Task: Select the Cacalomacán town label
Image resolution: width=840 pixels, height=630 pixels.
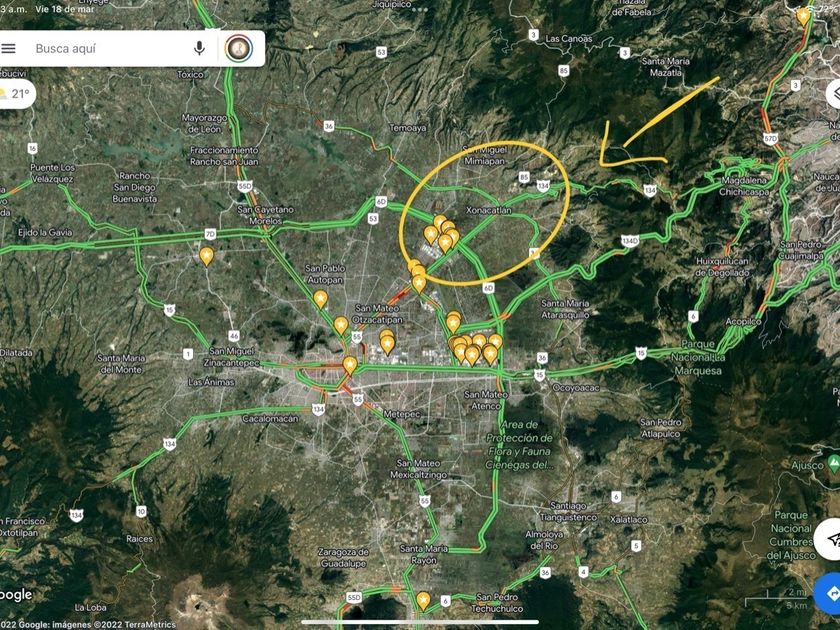Action: click(271, 419)
